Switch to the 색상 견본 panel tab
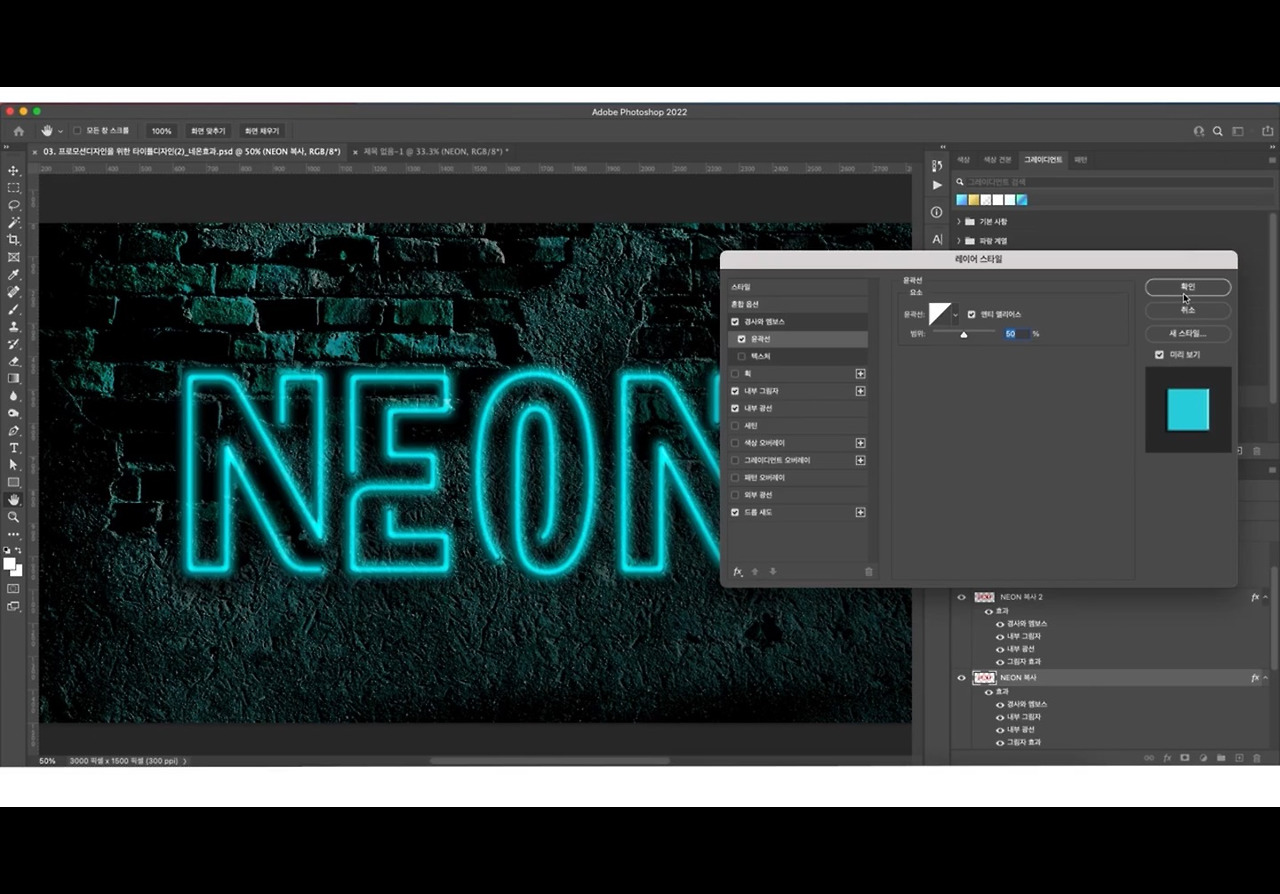Screen dimensions: 1280x894 (998, 160)
